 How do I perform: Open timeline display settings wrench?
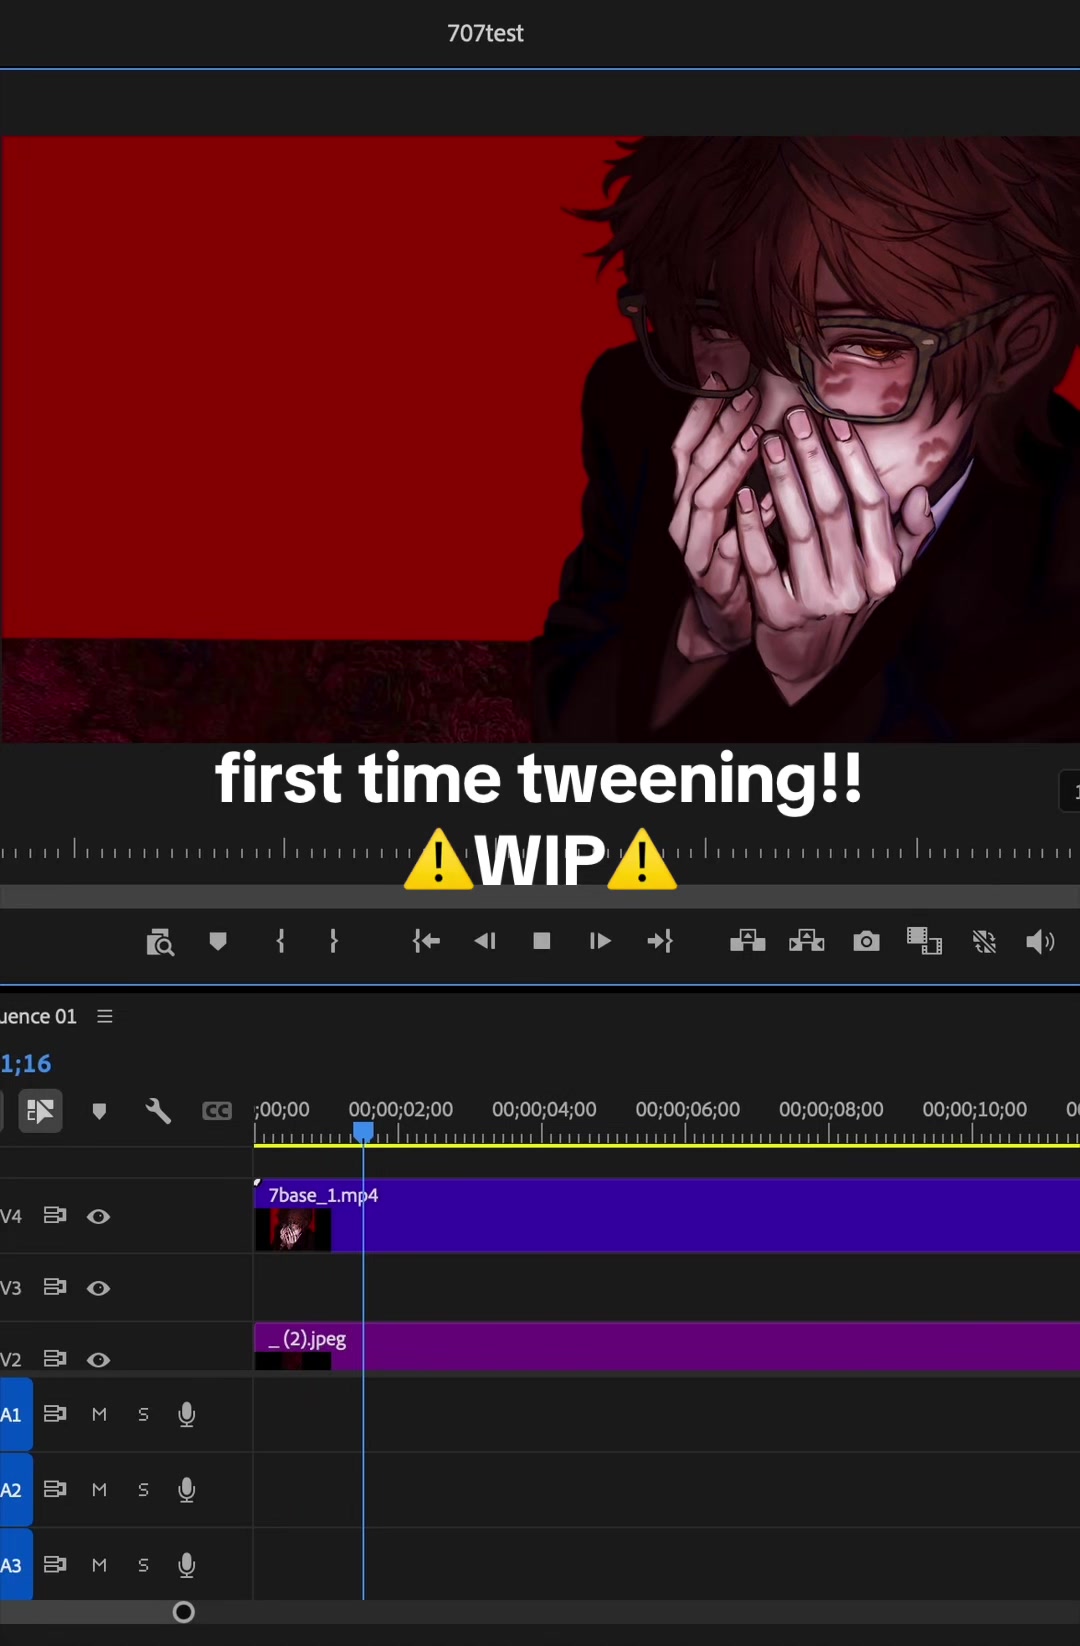[158, 1111]
